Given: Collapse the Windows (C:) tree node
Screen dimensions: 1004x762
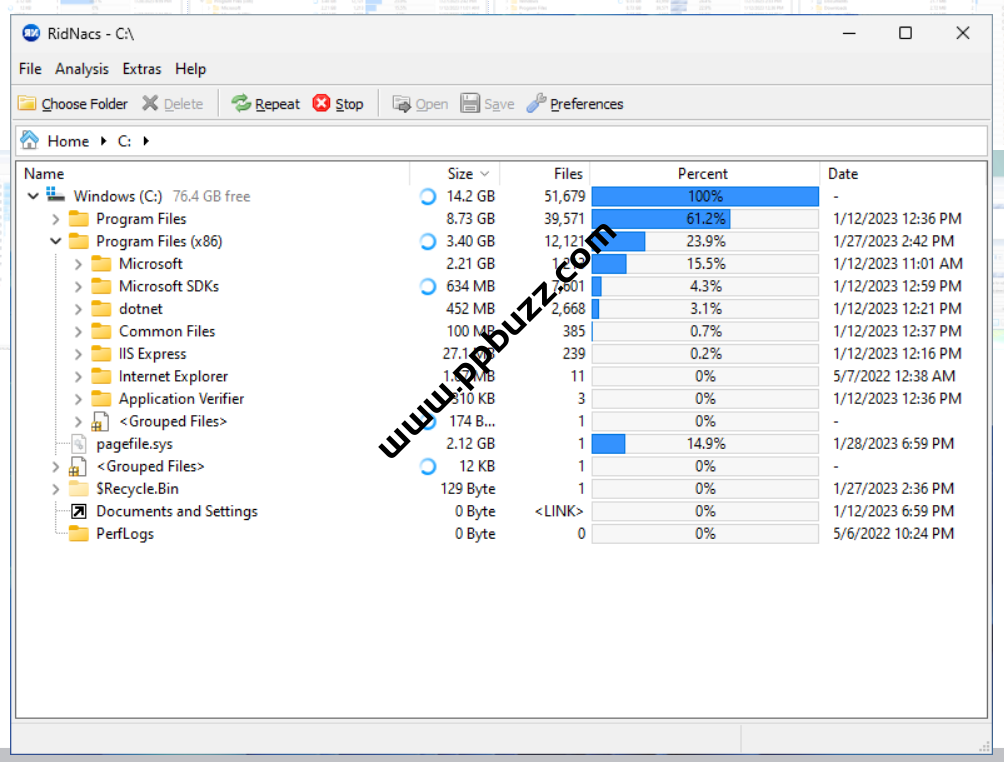Looking at the screenshot, I should pos(33,197).
